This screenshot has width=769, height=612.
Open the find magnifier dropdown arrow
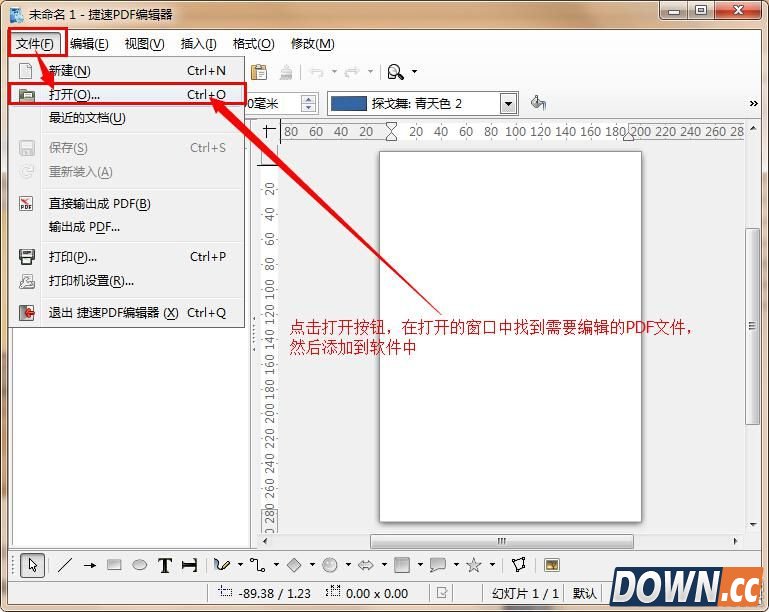(414, 72)
